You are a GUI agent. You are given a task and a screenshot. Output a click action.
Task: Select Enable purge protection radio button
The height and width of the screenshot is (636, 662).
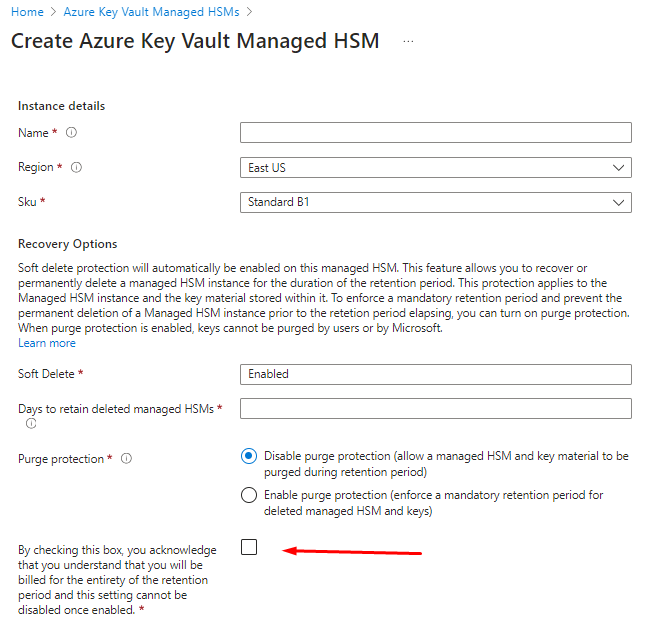[x=249, y=495]
